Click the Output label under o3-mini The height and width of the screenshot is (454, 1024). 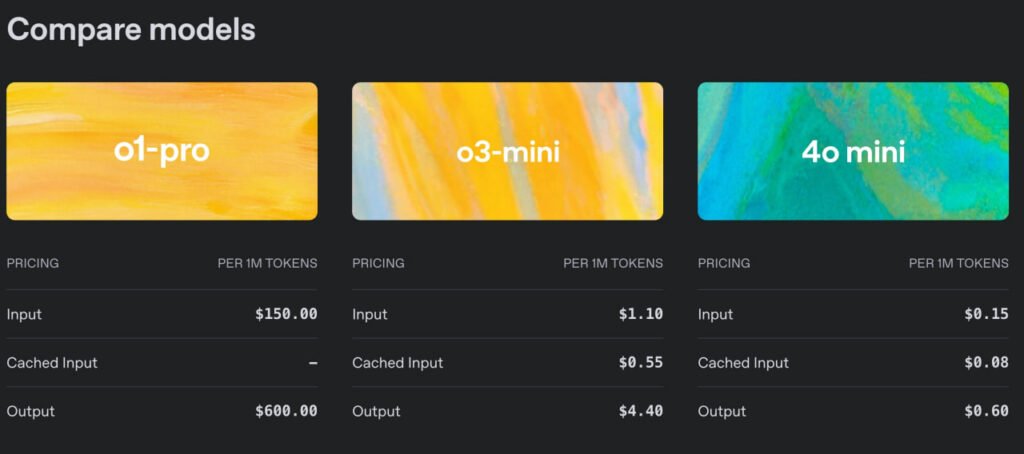tap(376, 411)
